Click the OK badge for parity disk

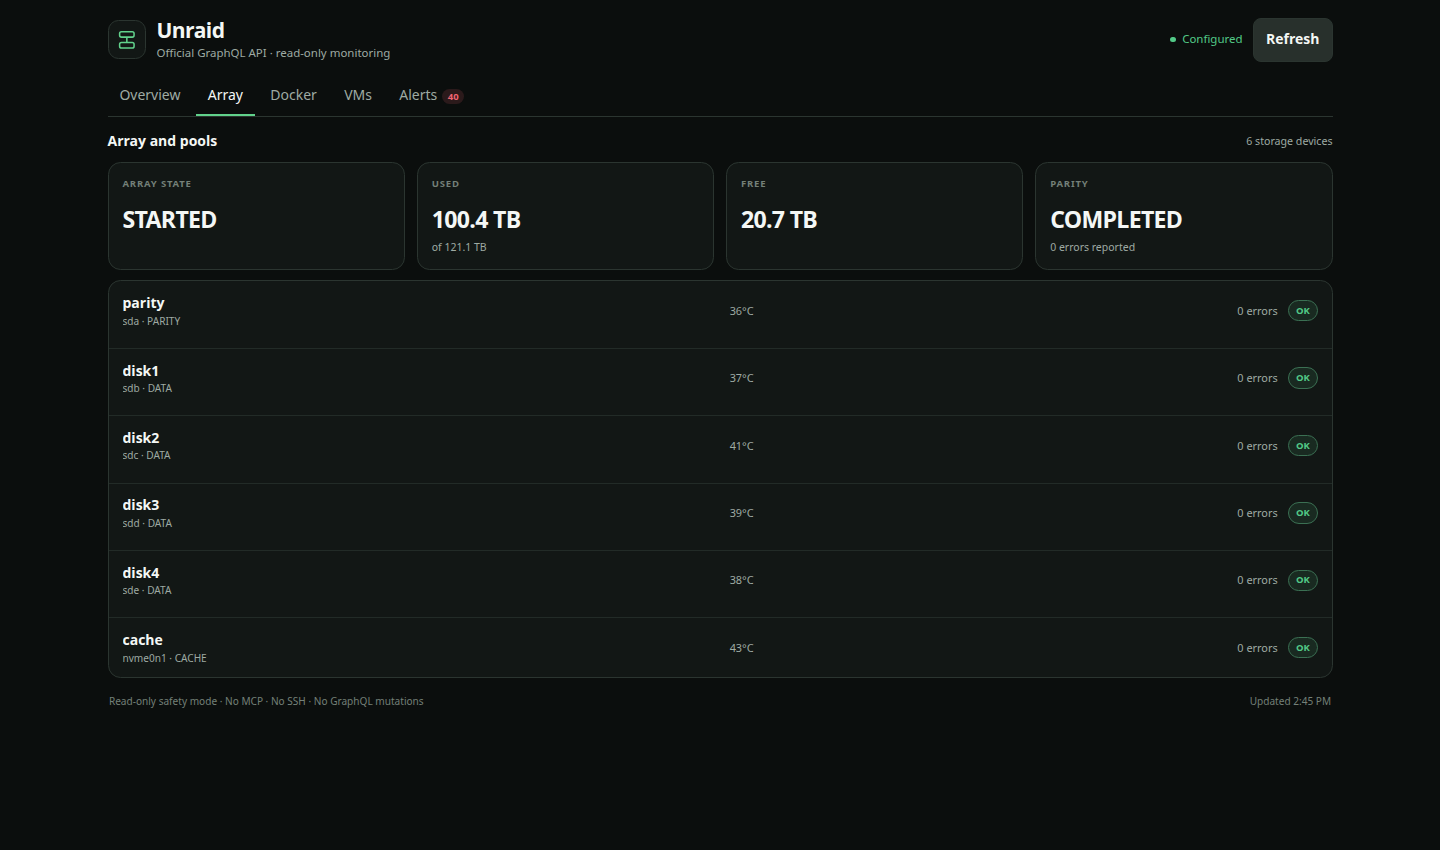1303,311
